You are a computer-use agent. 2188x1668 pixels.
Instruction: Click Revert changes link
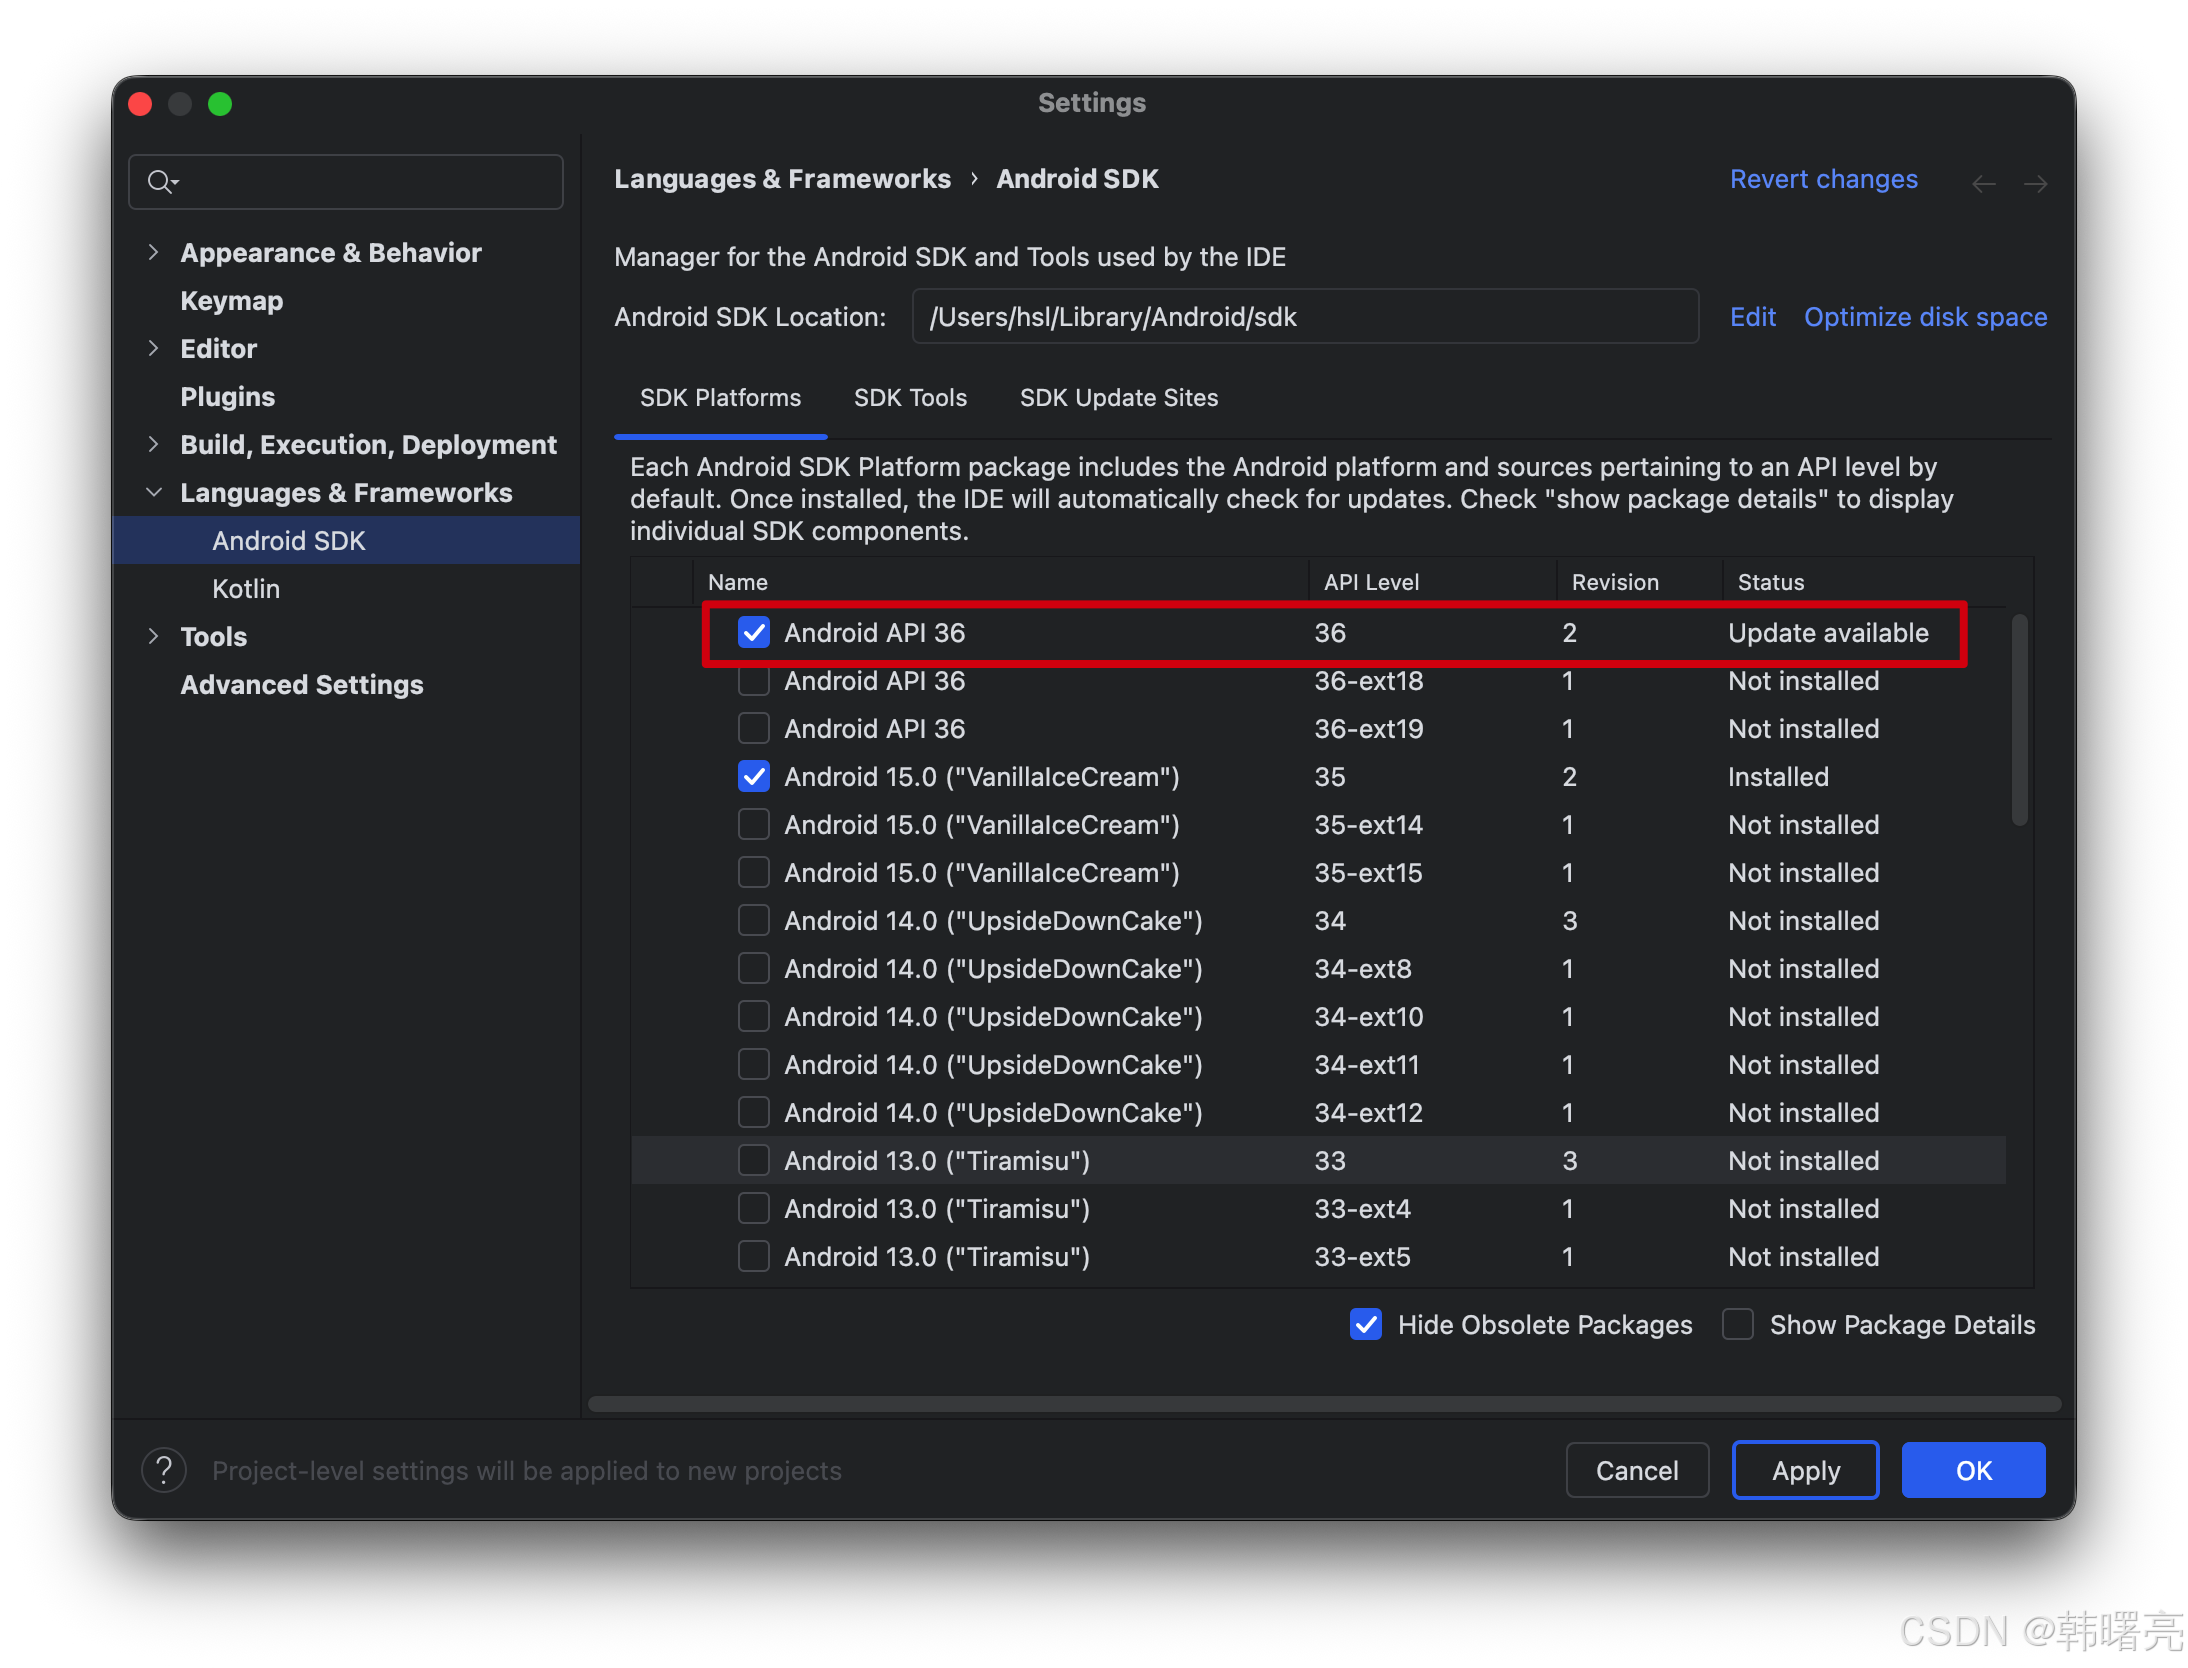[x=1824, y=179]
